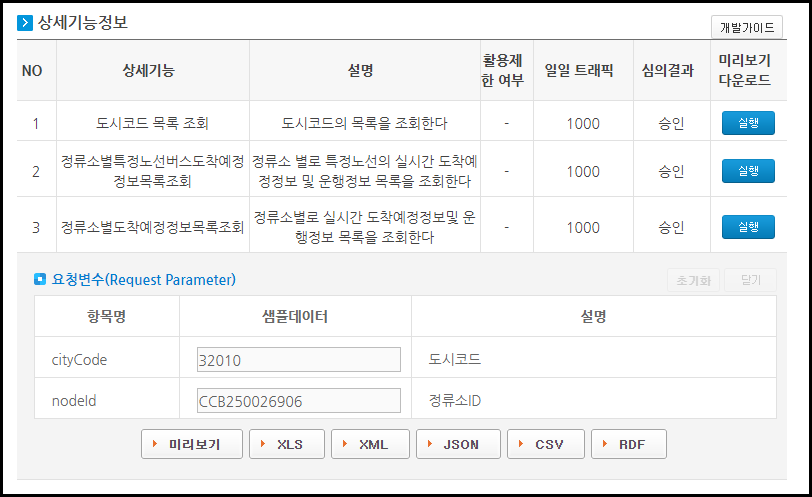Click the 초기화 reset button

[693, 280]
